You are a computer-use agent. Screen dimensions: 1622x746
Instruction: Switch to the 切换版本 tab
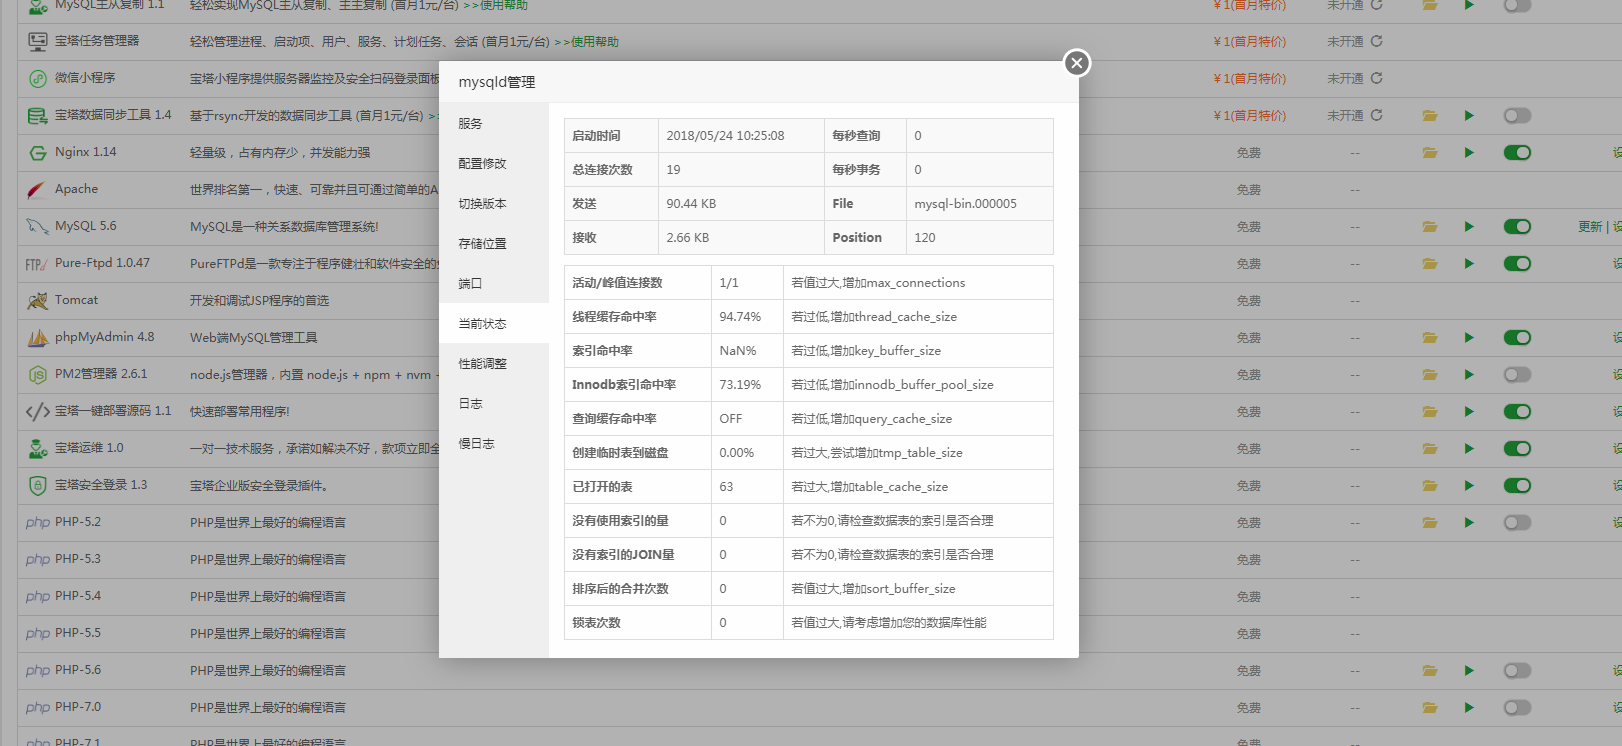click(494, 203)
